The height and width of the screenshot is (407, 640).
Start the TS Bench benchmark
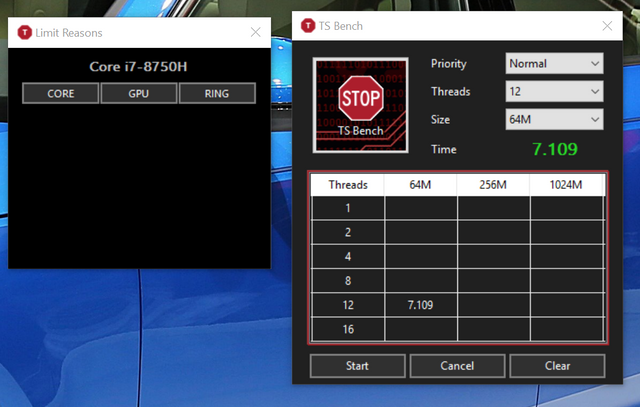[358, 365]
